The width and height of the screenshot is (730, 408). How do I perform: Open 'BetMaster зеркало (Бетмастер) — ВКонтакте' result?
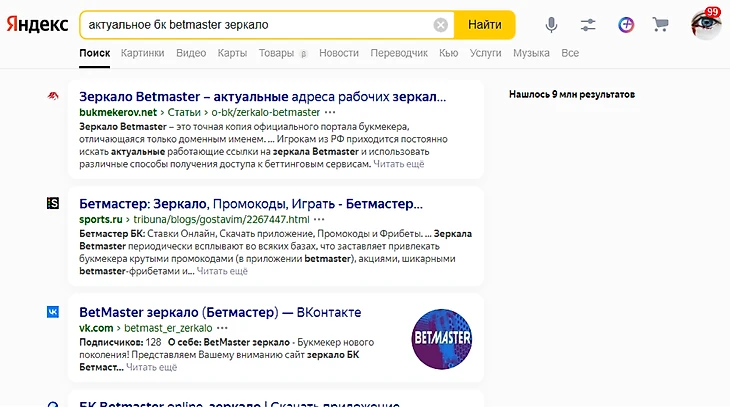click(x=220, y=312)
